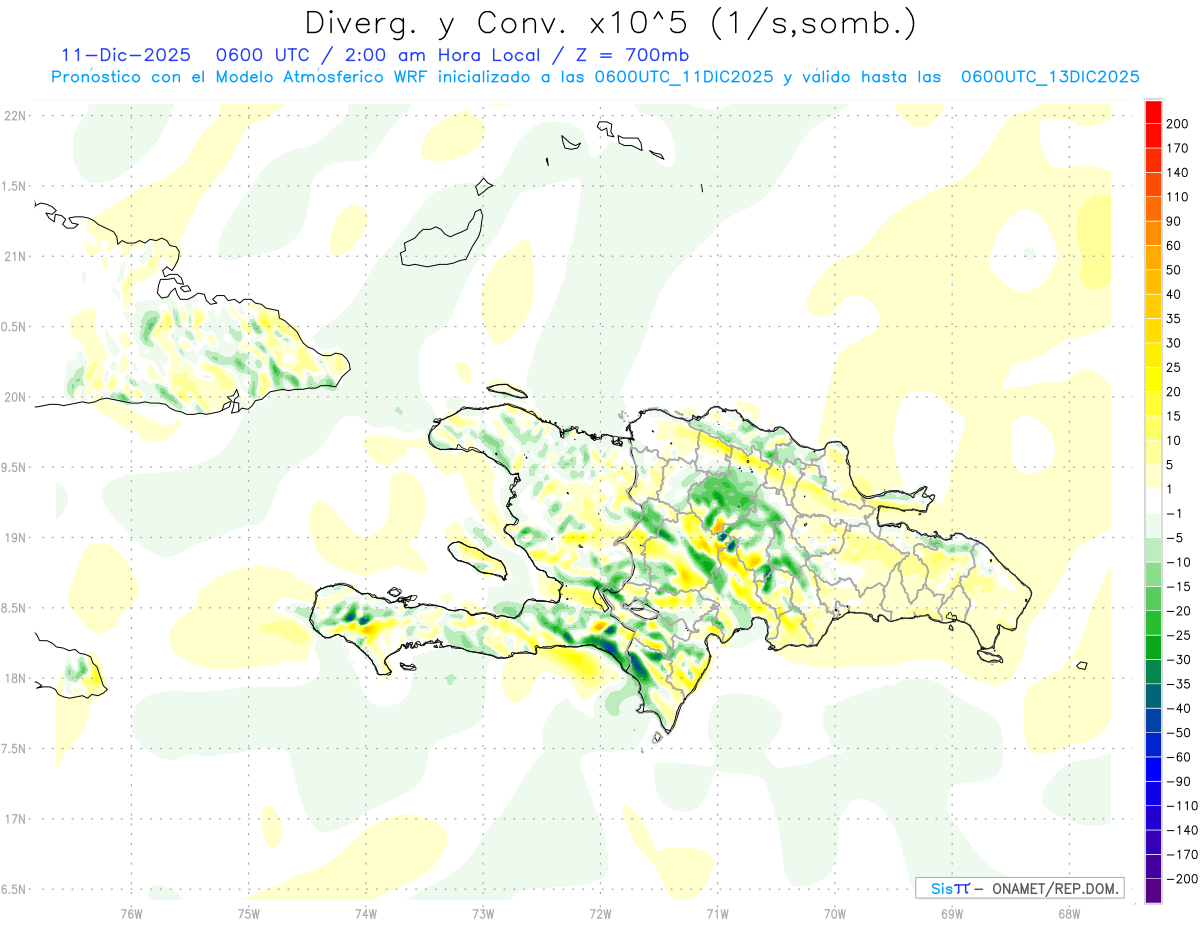Click the 'Sisπ' logo text

pos(949,888)
